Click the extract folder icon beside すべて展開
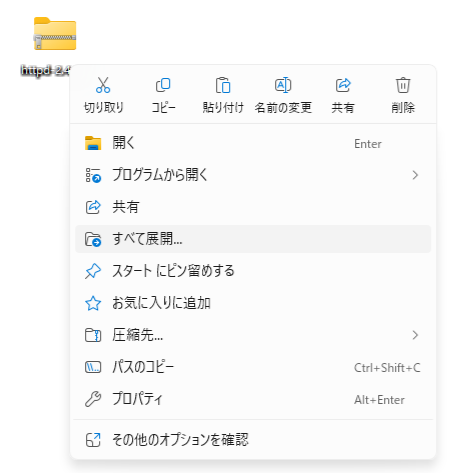This screenshot has height=473, width=460. (x=93, y=239)
